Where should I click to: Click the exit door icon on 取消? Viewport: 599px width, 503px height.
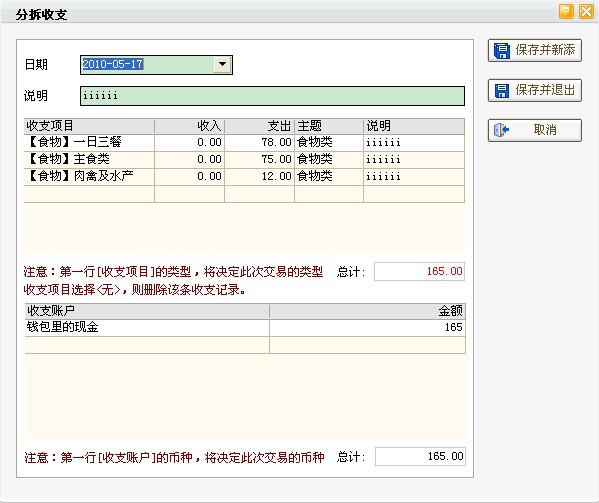(501, 130)
